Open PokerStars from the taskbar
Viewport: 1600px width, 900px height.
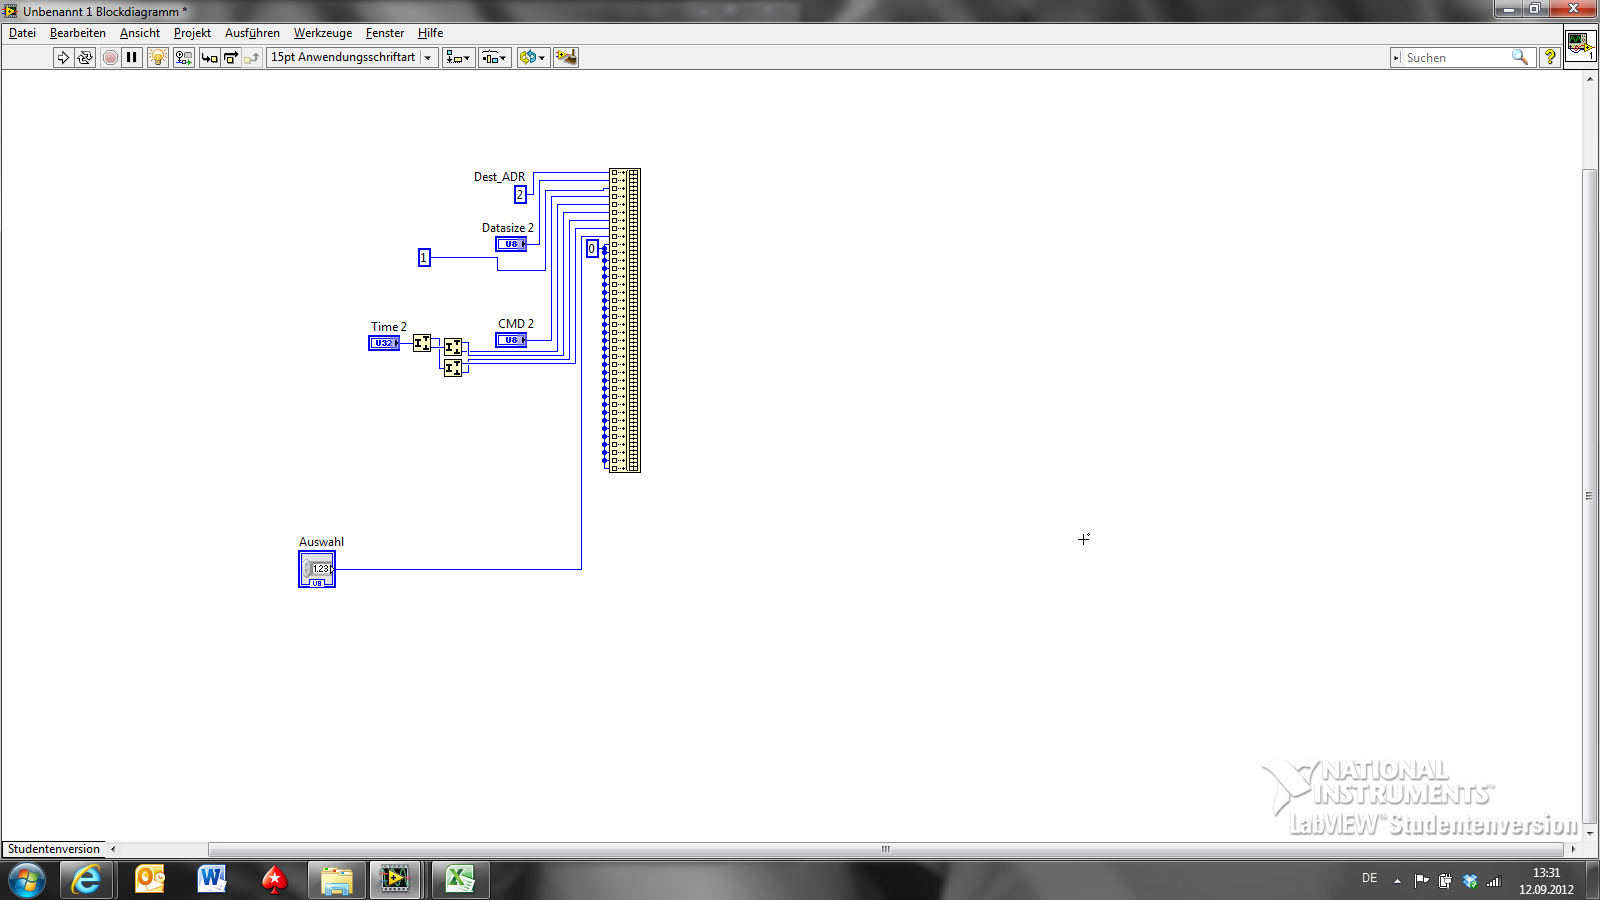tap(273, 880)
